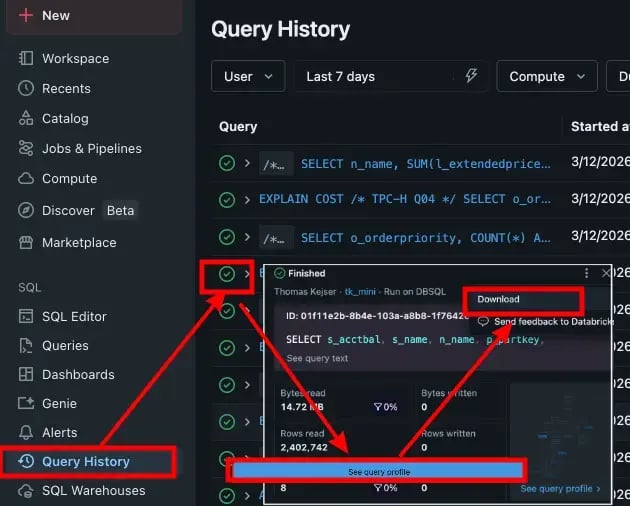
Task: Click the query ID text in popup
Action: click(377, 316)
